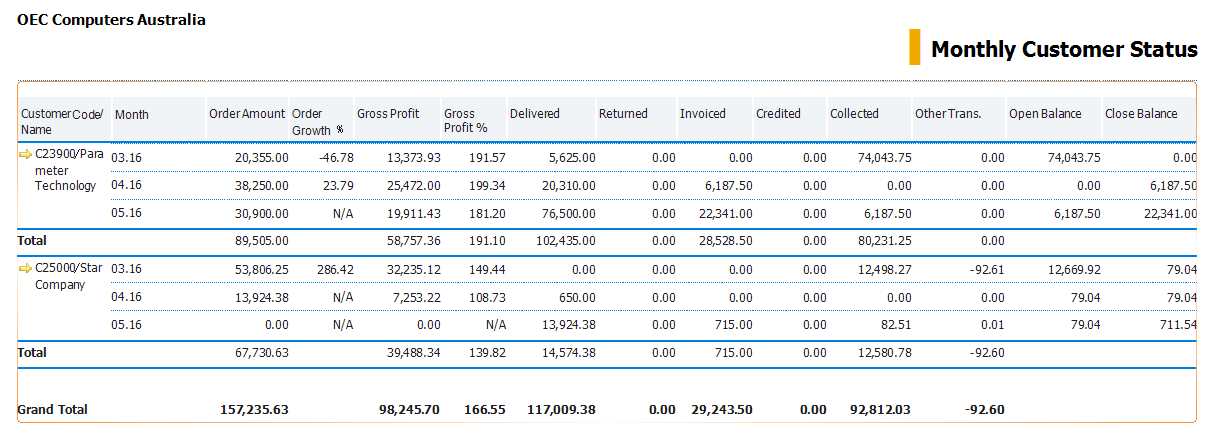This screenshot has width=1214, height=438.
Task: Click the Other Trans. column header
Action: click(x=948, y=114)
